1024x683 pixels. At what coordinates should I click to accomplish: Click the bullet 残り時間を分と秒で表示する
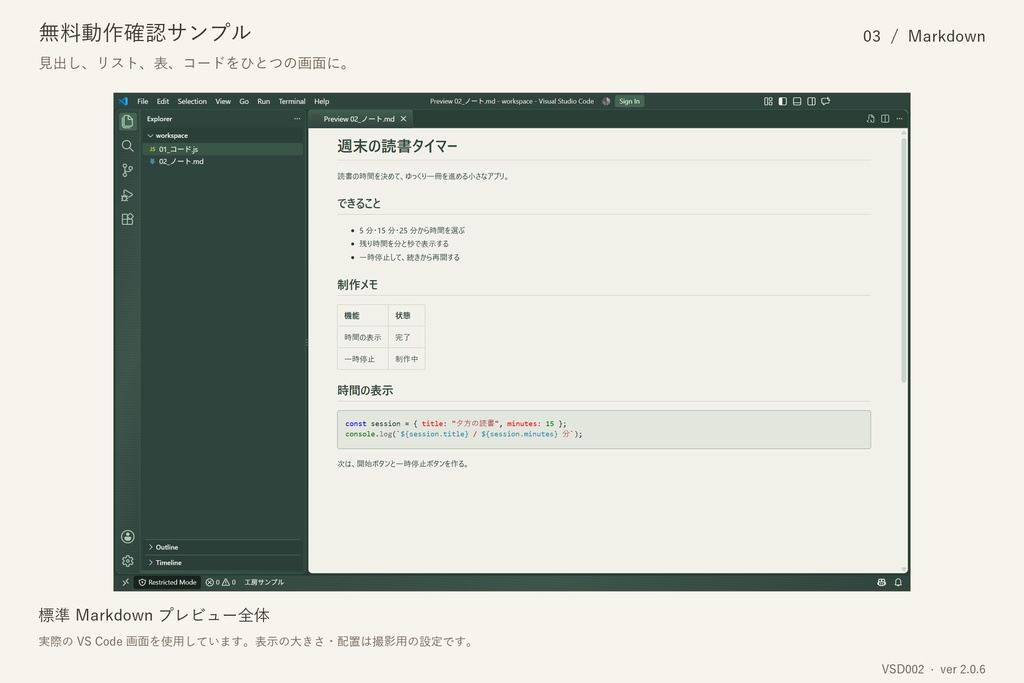[404, 244]
